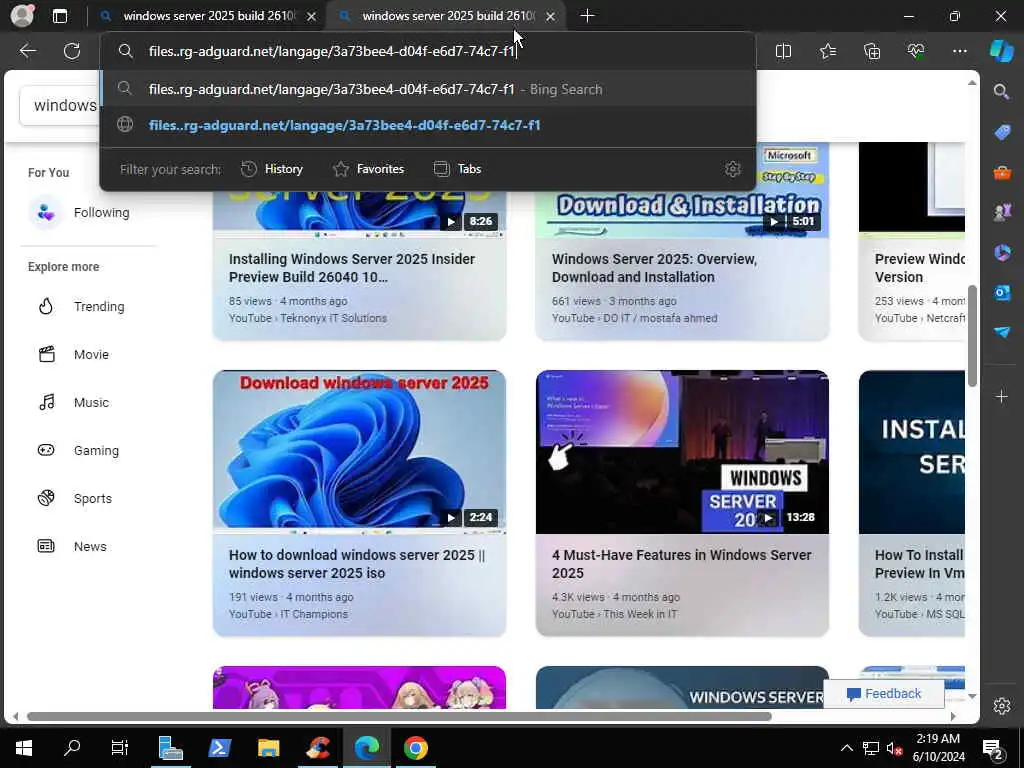Filter suggestions by Tabs

(457, 169)
